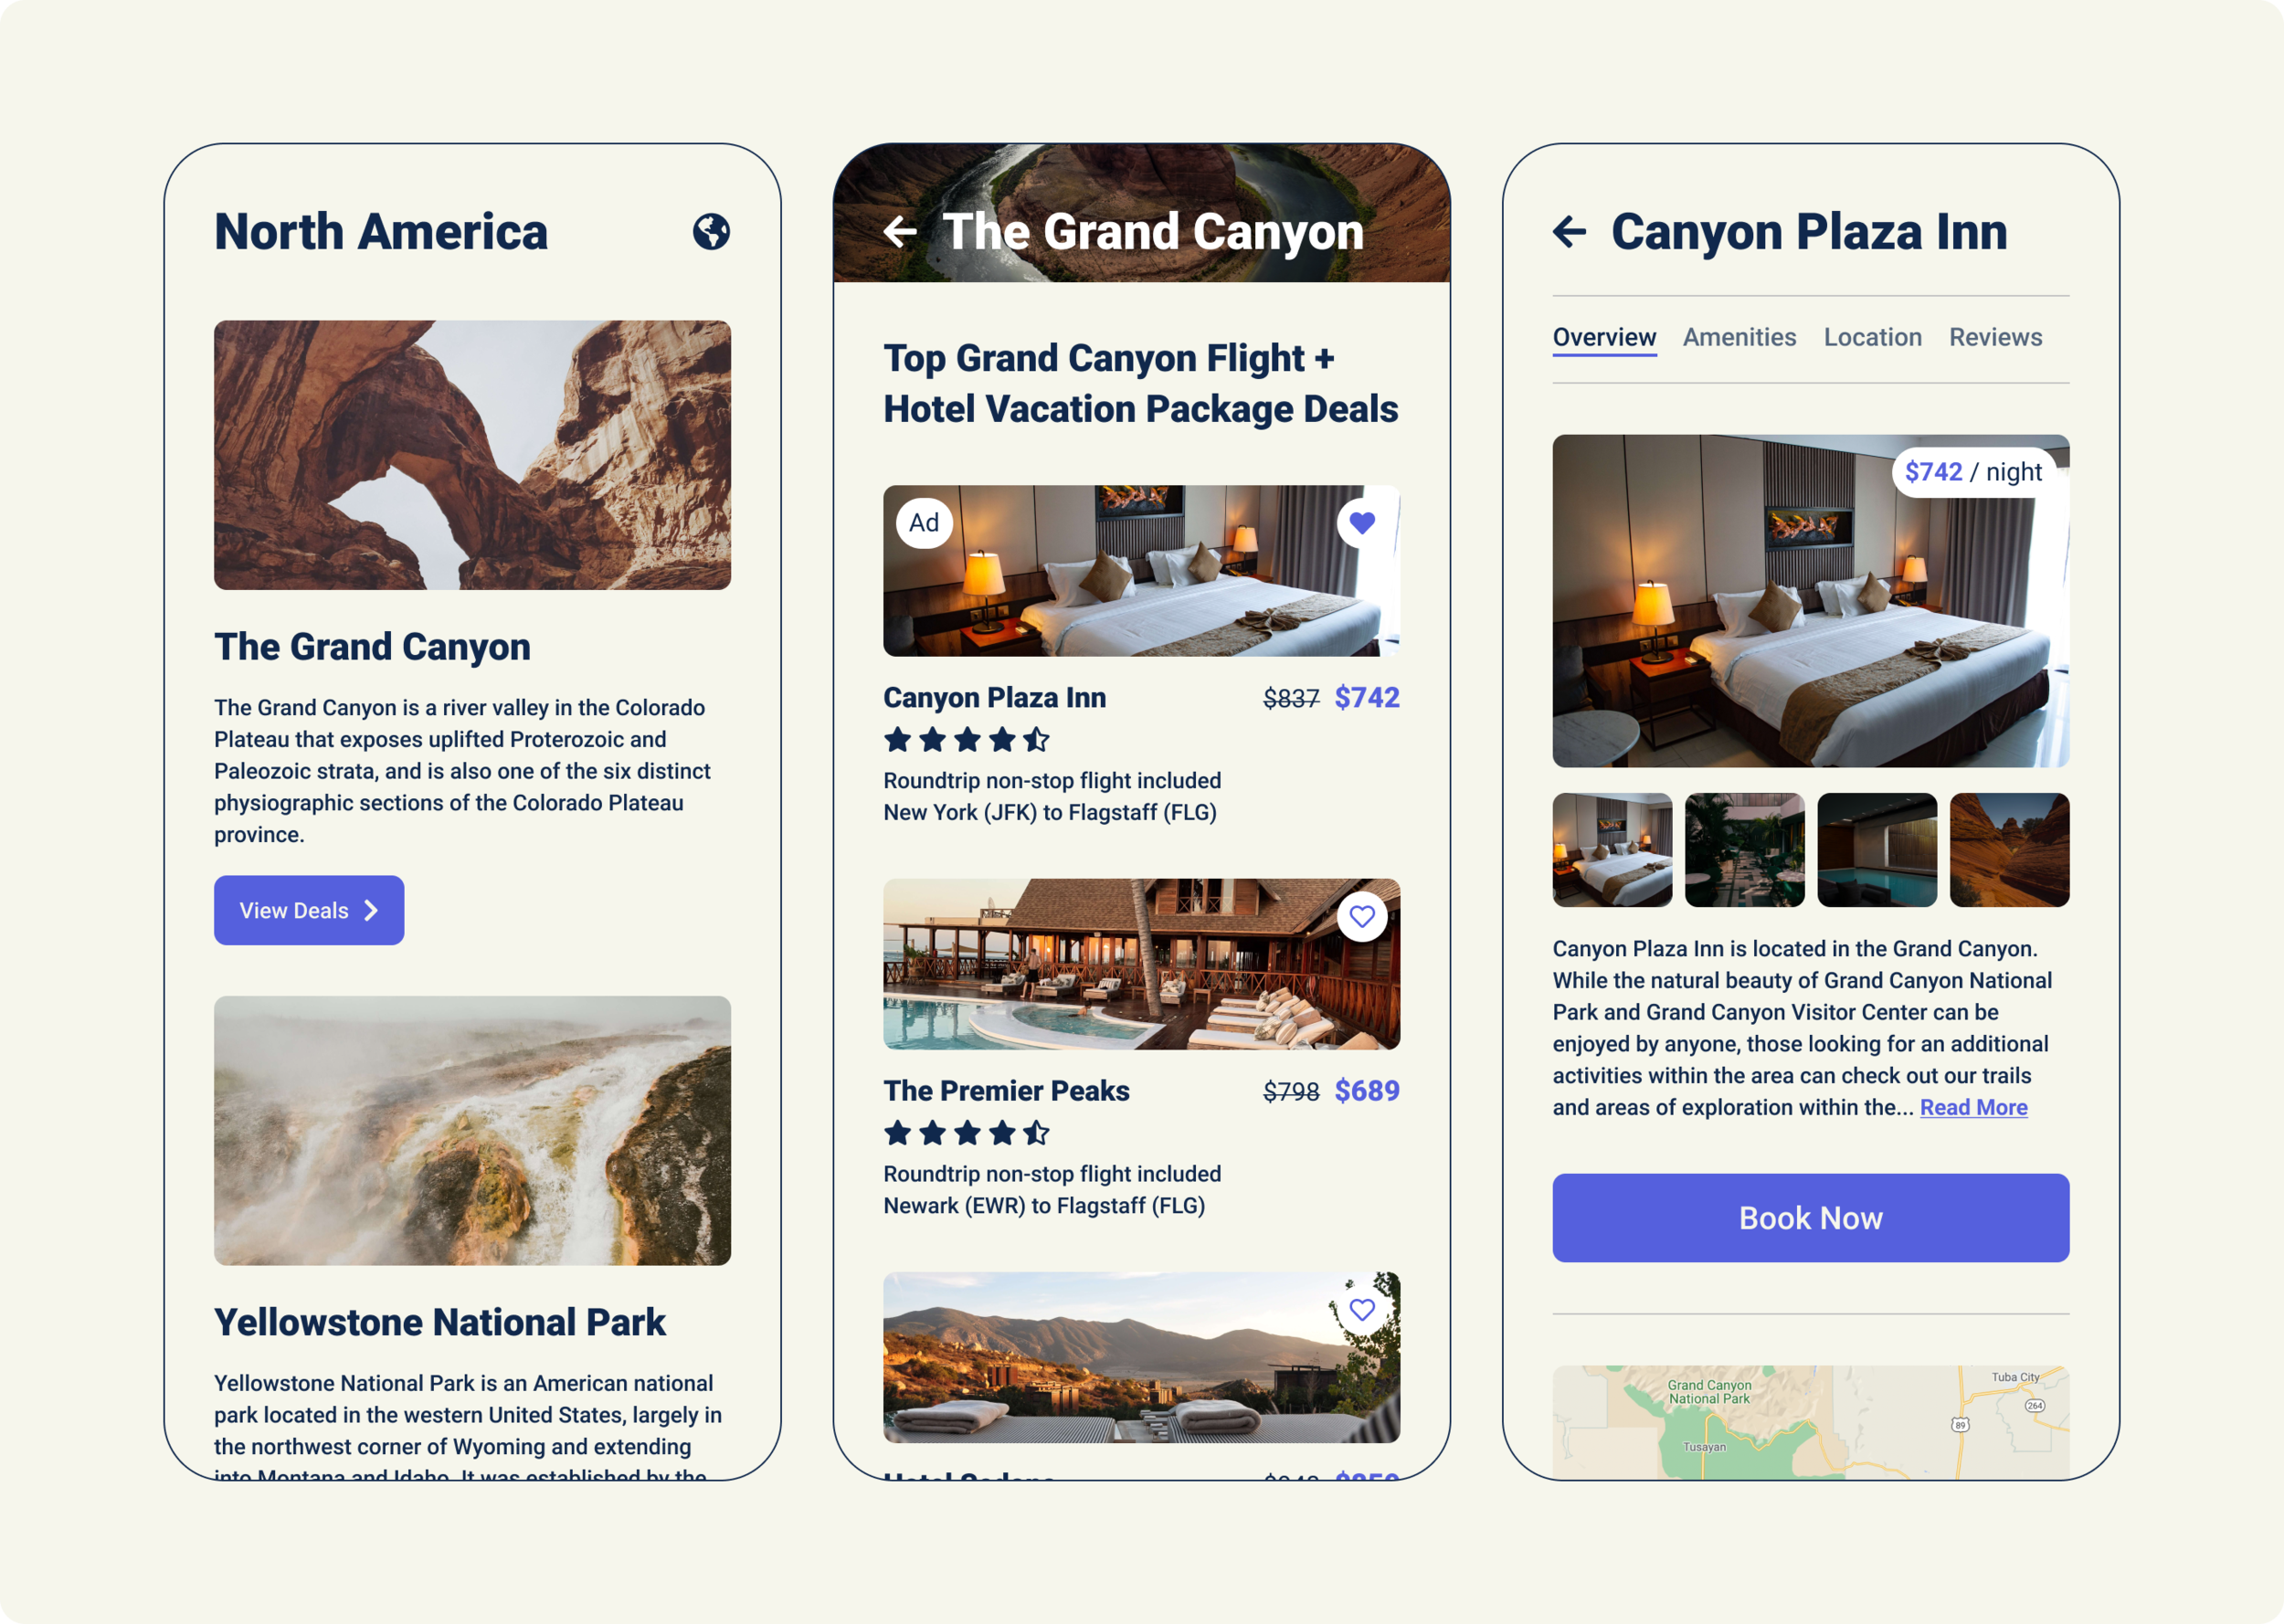Unfavorite Canyon Plaza Inn with the filled heart
Screen dimensions: 2284x1624
click(1362, 523)
